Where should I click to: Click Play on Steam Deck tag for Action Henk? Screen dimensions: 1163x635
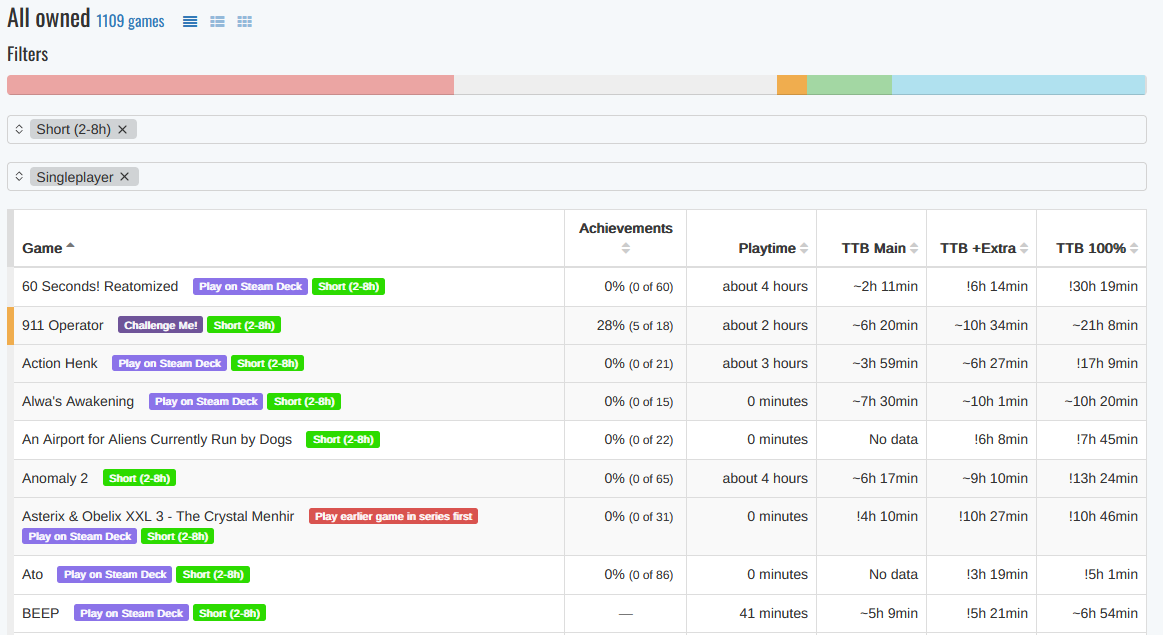170,363
